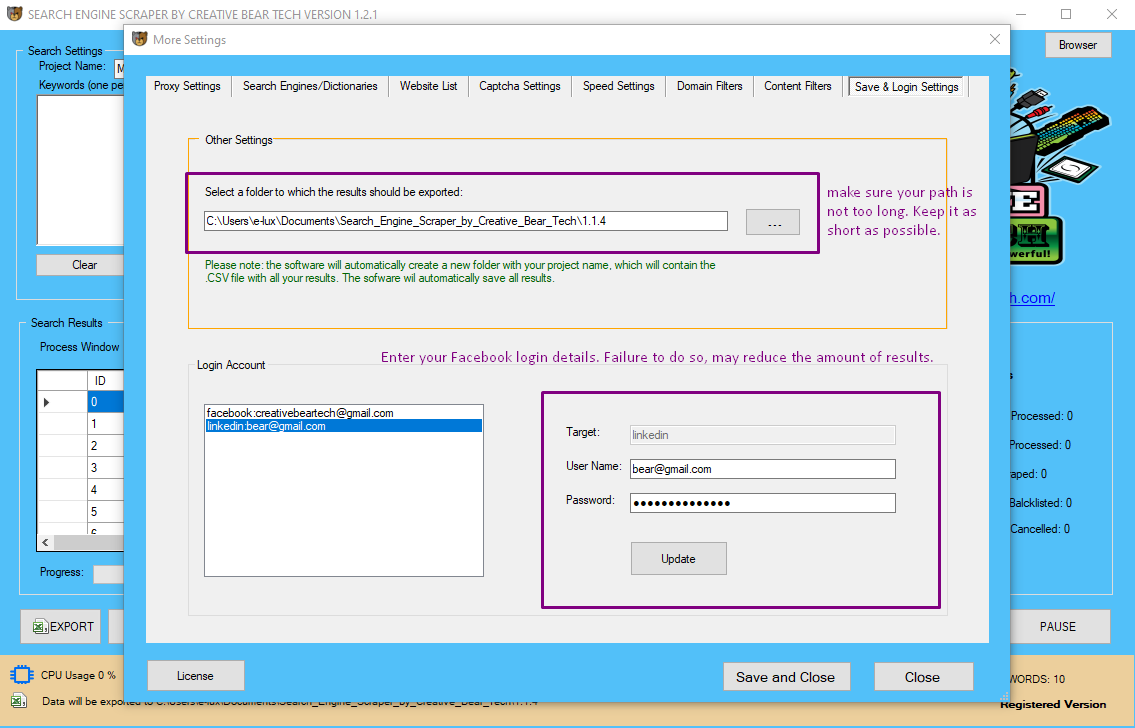
Task: Click the CPU Usage 0 % status text
Action: click(x=78, y=675)
